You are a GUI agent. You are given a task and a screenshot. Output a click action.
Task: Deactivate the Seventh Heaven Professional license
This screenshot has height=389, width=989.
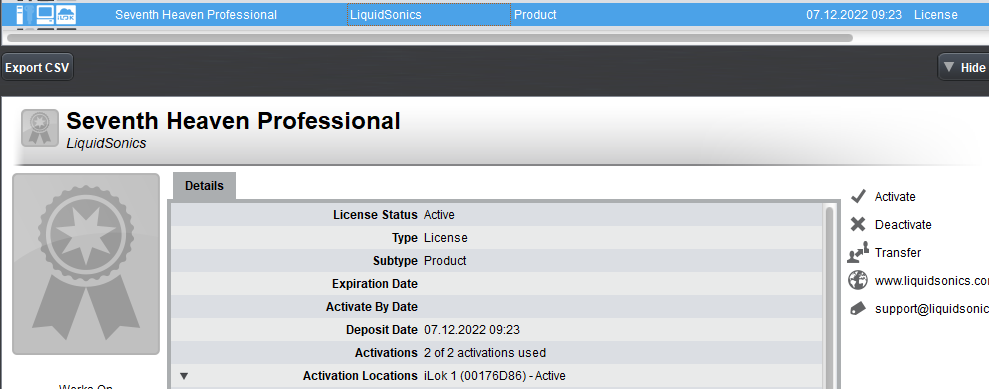[903, 224]
